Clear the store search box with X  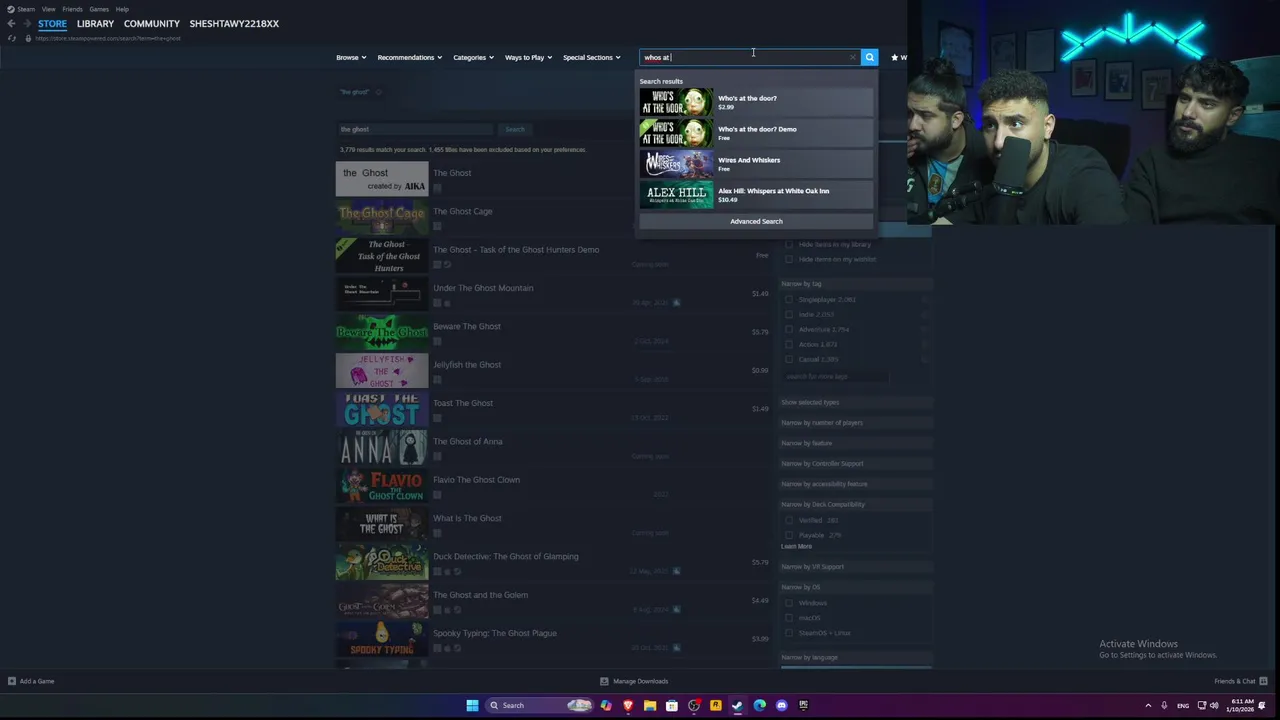point(852,57)
